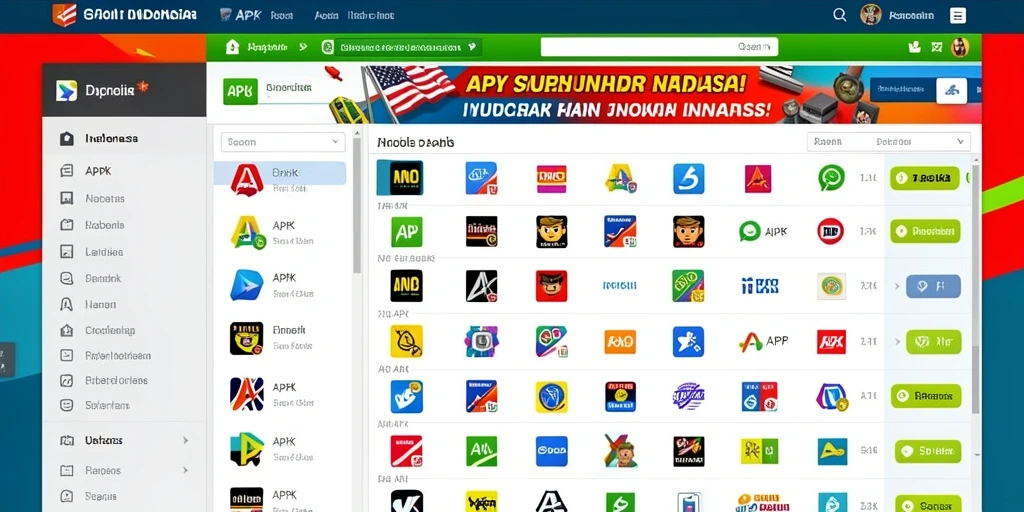Viewport: 1024px width, 512px height.
Task: Open the red AIX app icon
Action: tap(831, 342)
